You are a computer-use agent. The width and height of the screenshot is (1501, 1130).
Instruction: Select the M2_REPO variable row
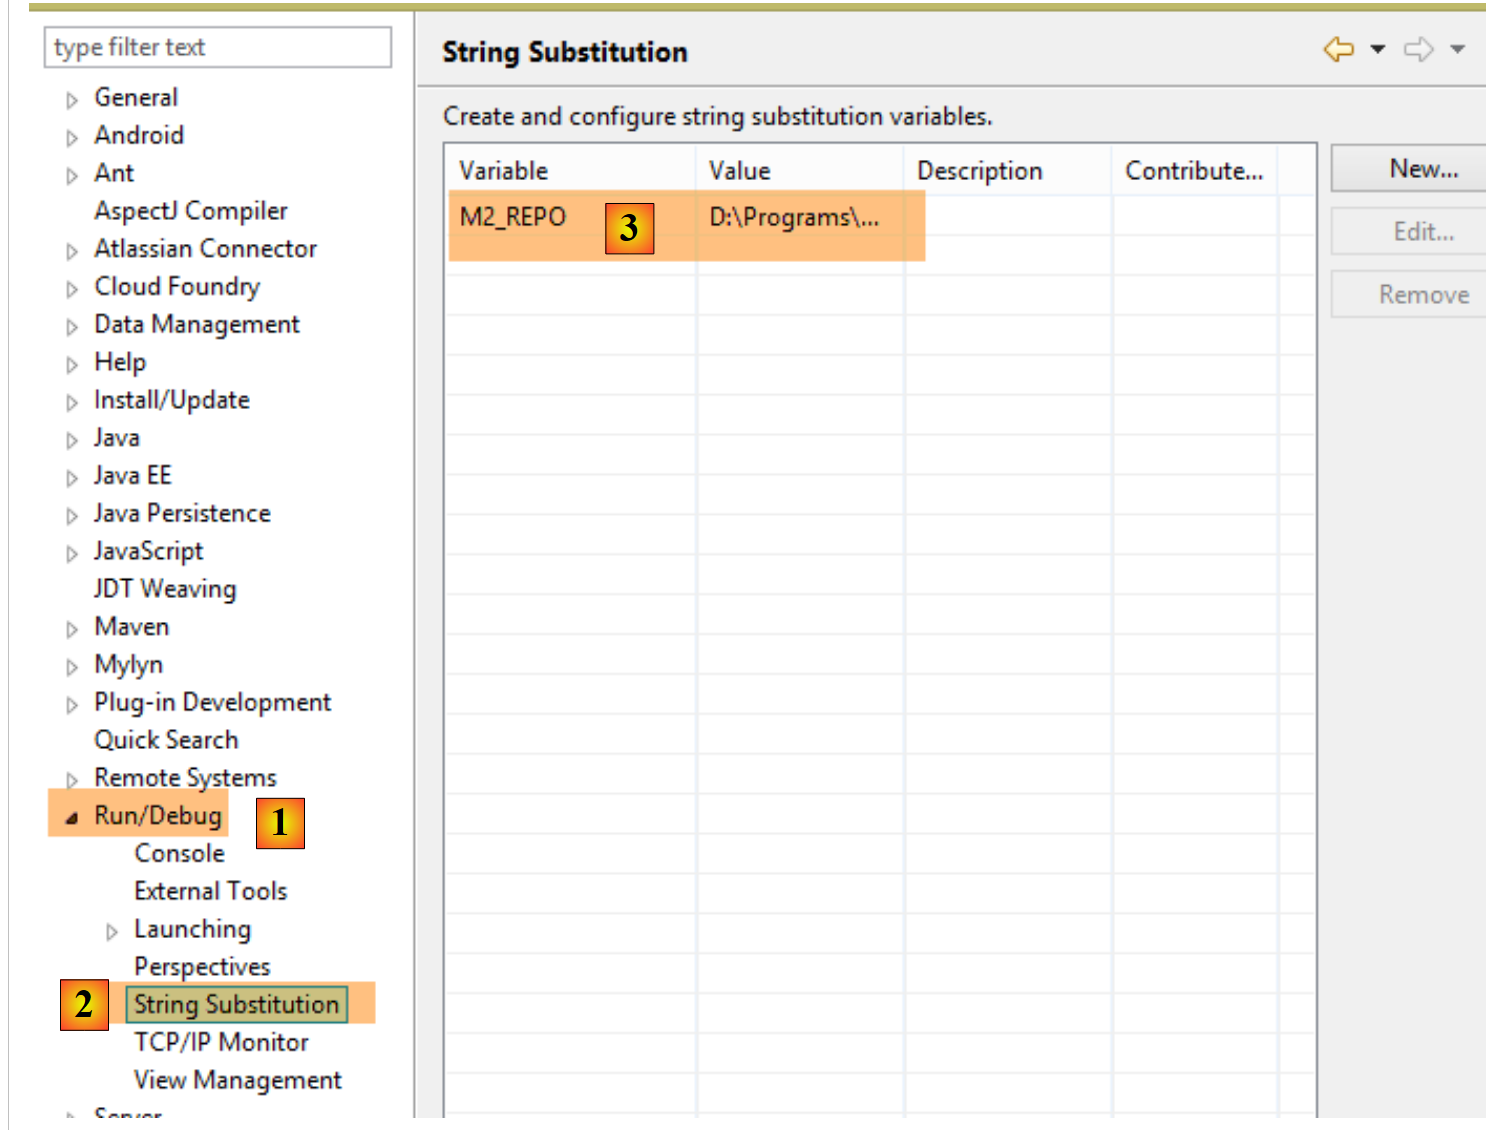[513, 217]
